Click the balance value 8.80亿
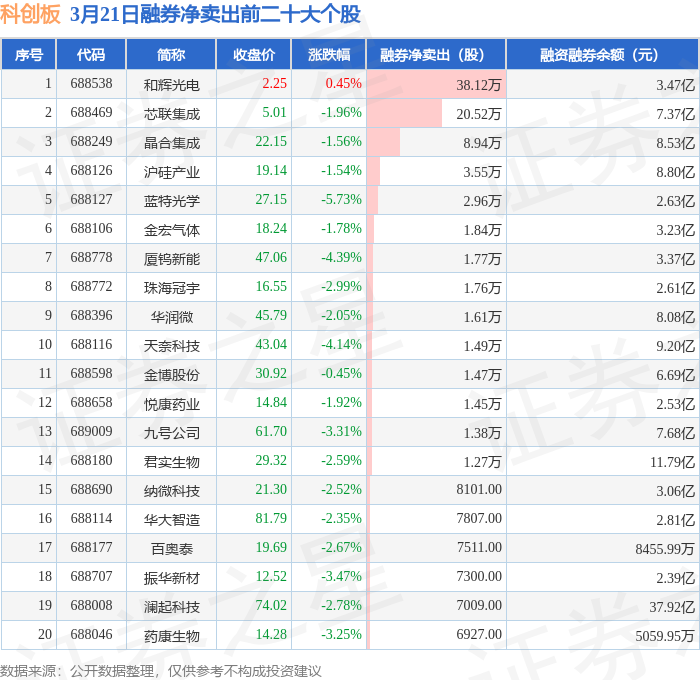Image resolution: width=700 pixels, height=680 pixels. (x=675, y=172)
